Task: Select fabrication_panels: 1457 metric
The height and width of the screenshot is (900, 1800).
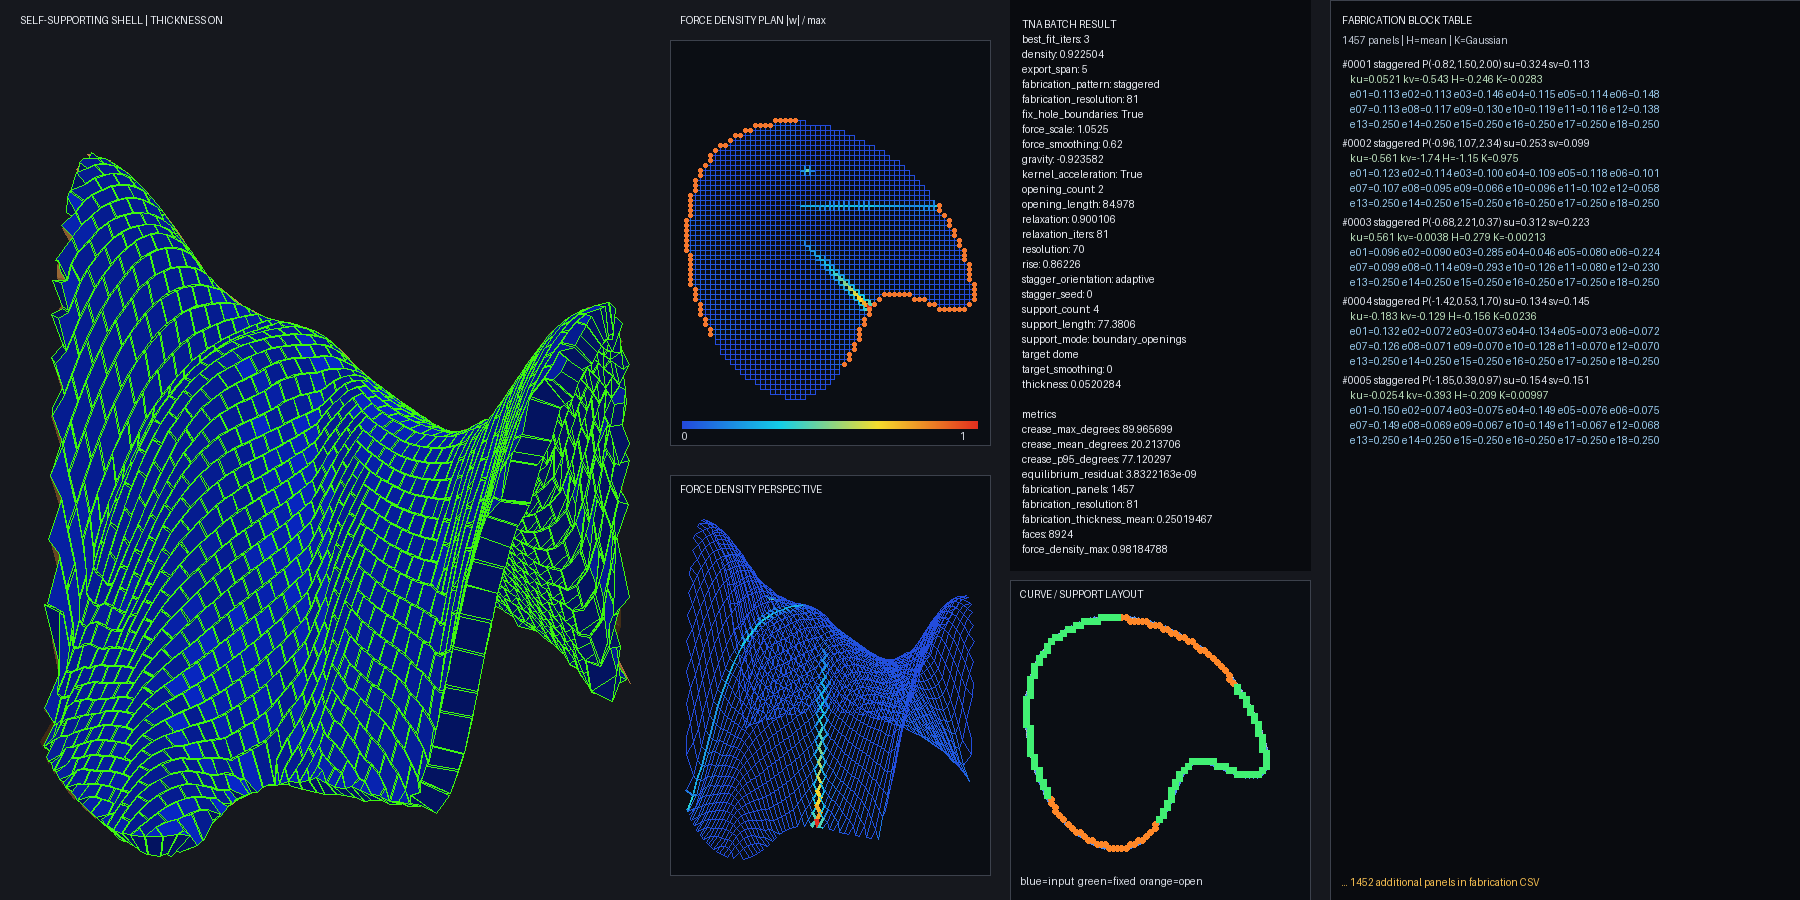Action: [1078, 489]
